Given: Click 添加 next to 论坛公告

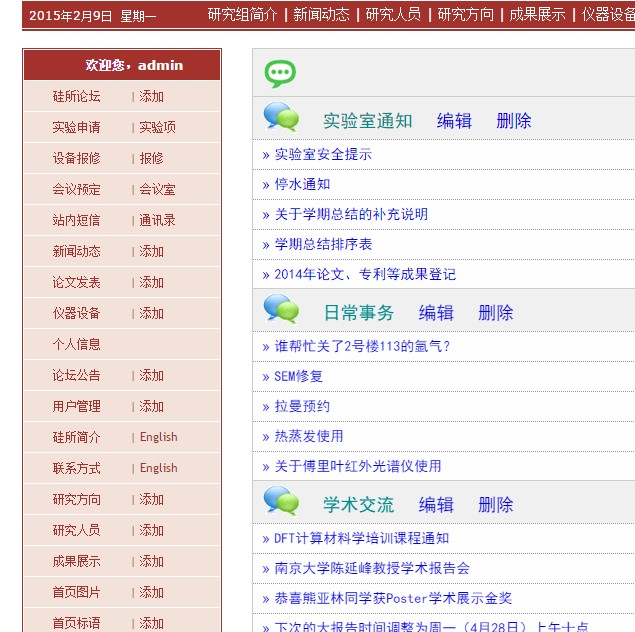Looking at the screenshot, I should coord(151,375).
